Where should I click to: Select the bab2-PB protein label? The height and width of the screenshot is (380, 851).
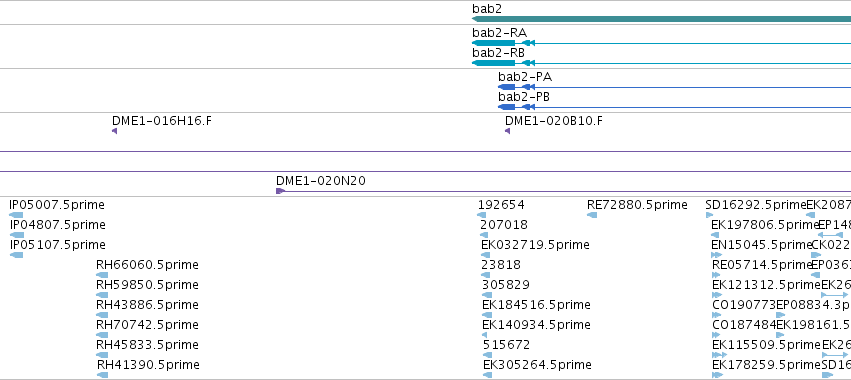coord(524,97)
